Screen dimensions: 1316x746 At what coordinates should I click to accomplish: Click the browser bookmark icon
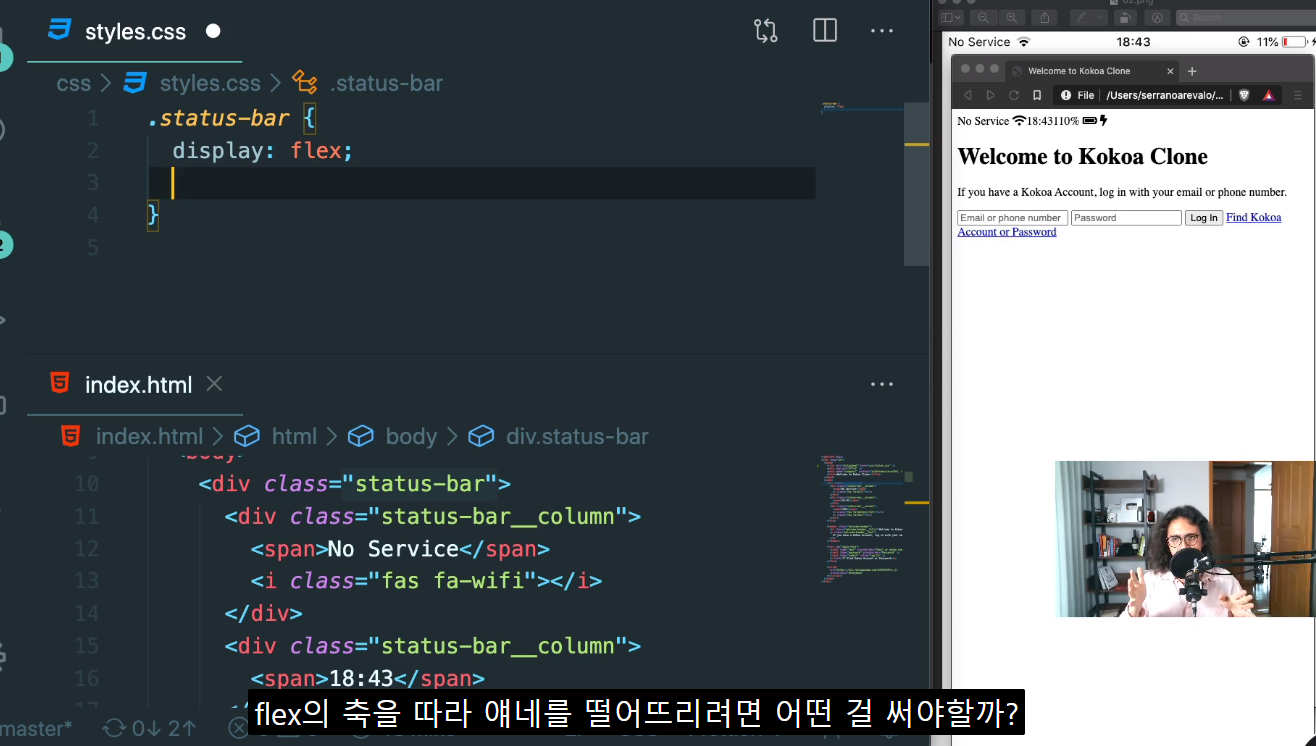tap(1037, 95)
